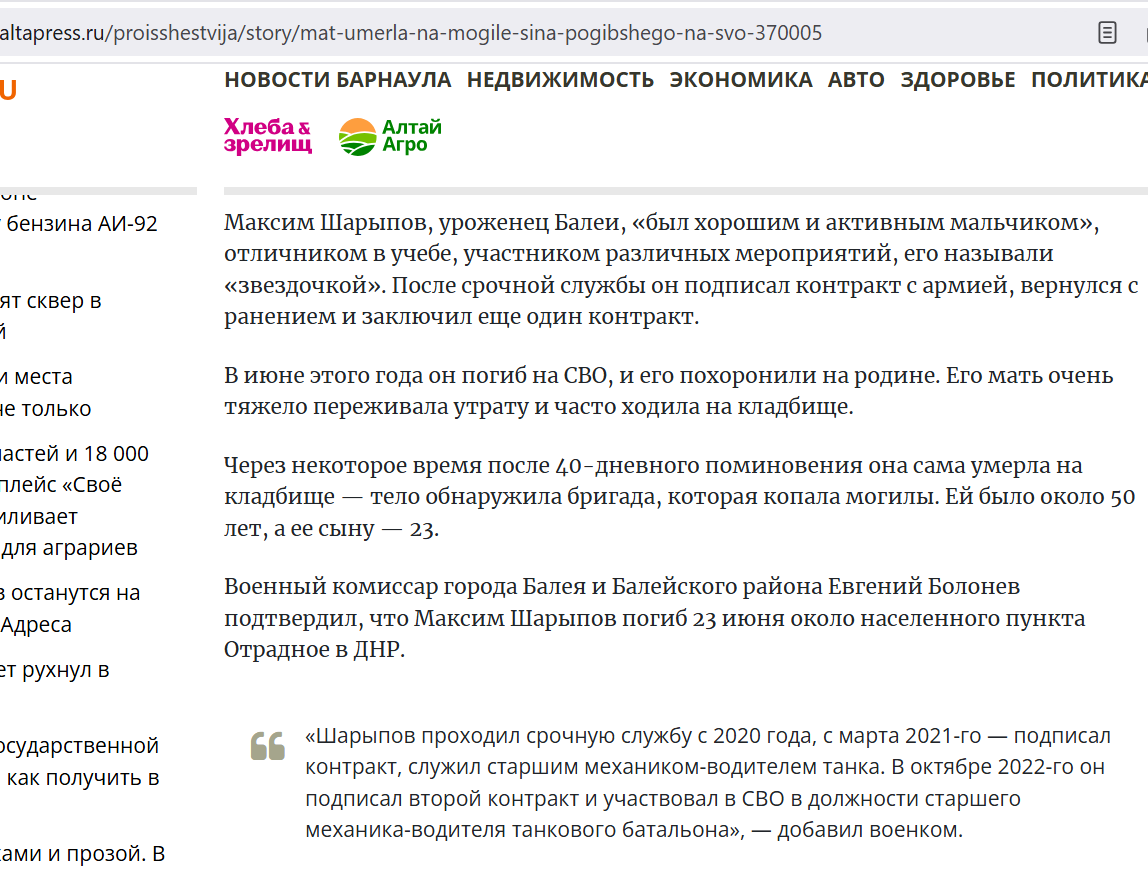The height and width of the screenshot is (874, 1148).
Task: Click the site address bar URL
Action: (411, 33)
